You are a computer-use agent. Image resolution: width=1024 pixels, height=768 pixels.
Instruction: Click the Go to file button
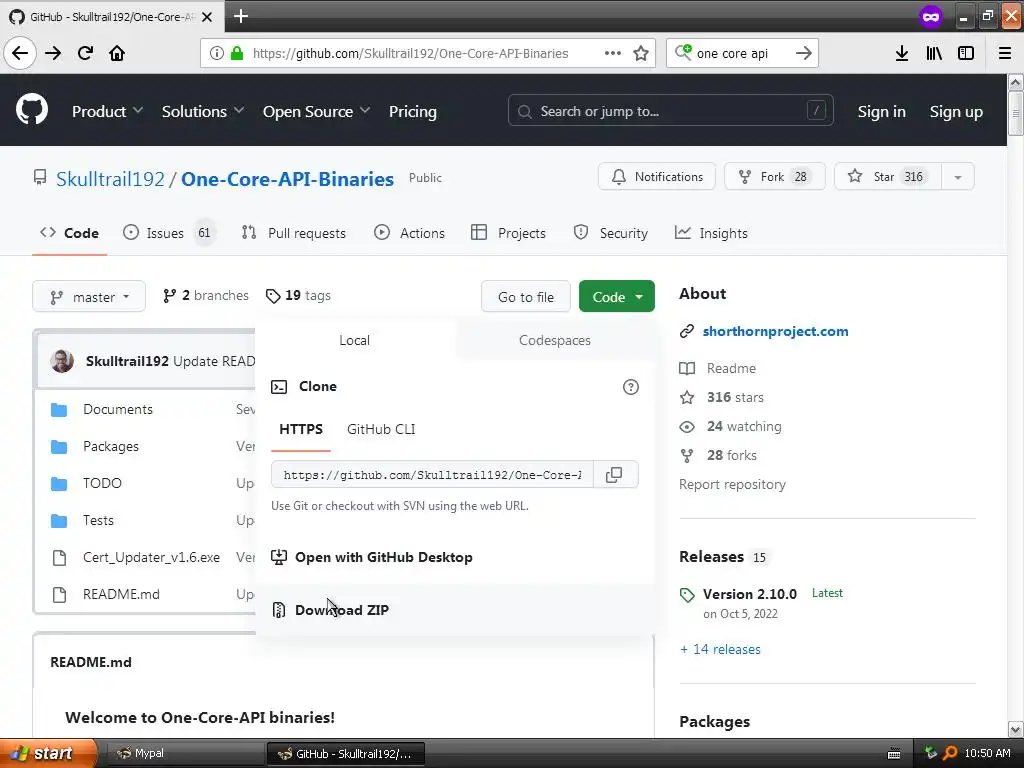point(526,297)
